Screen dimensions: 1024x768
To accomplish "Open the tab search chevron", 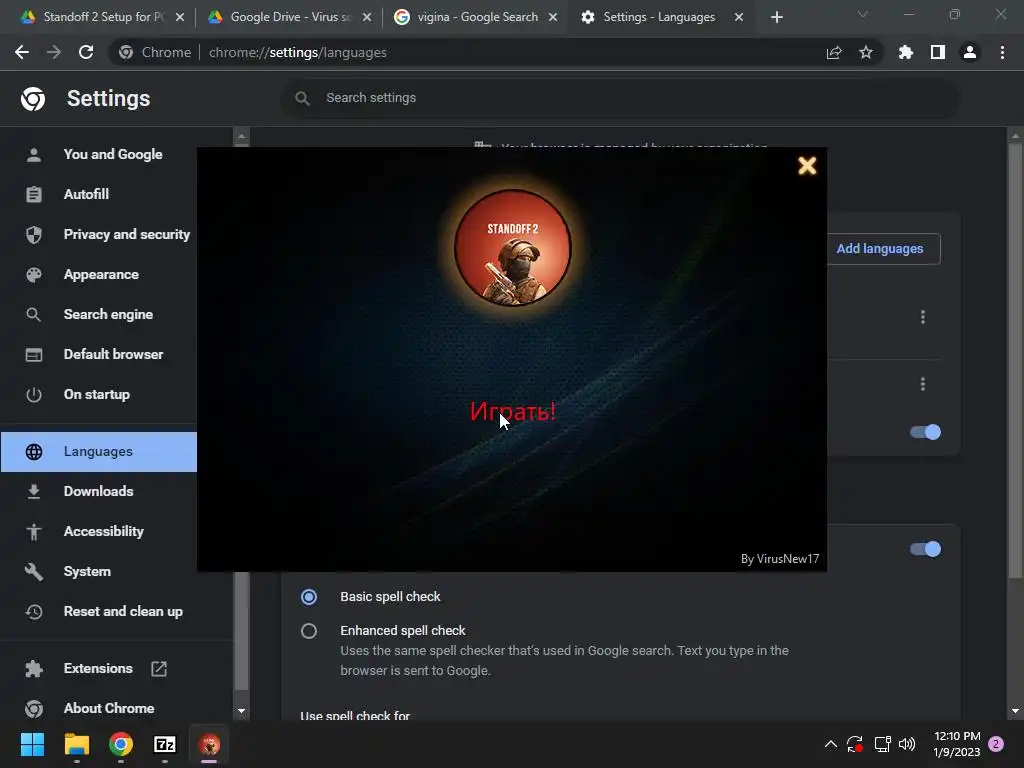I will pyautogui.click(x=863, y=14).
